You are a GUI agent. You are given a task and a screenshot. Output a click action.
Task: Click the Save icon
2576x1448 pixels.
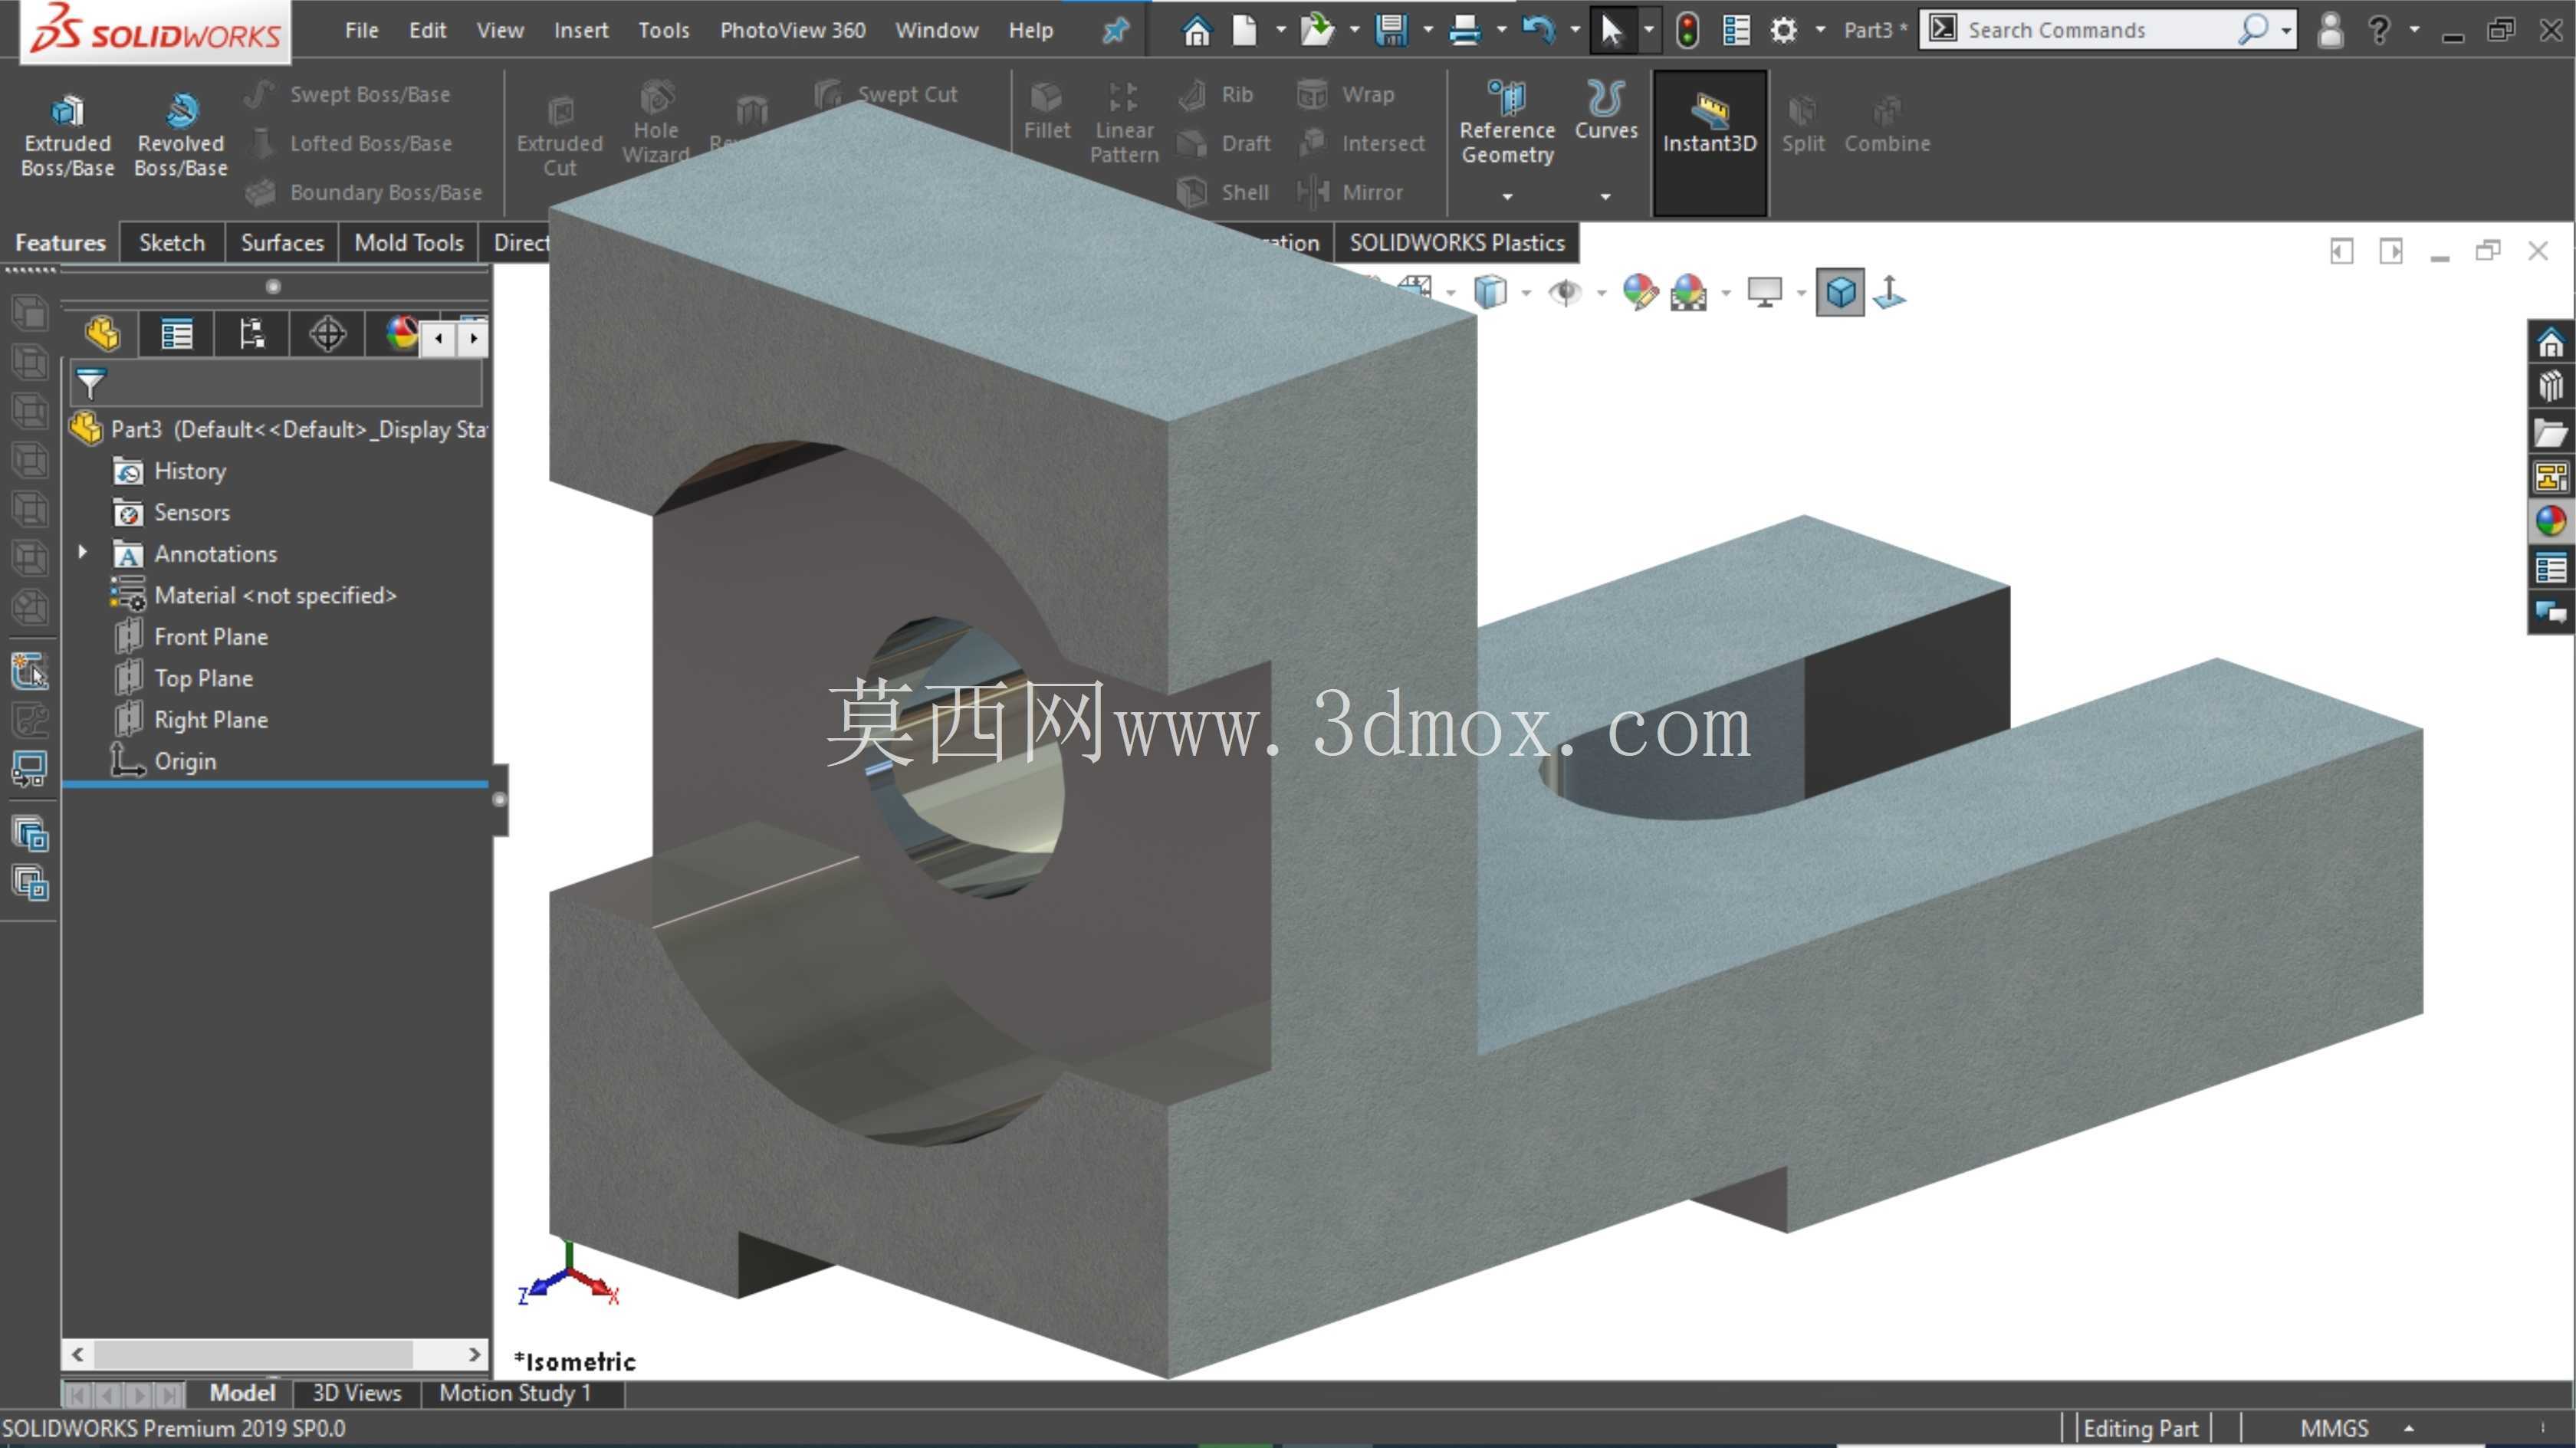[x=1391, y=31]
